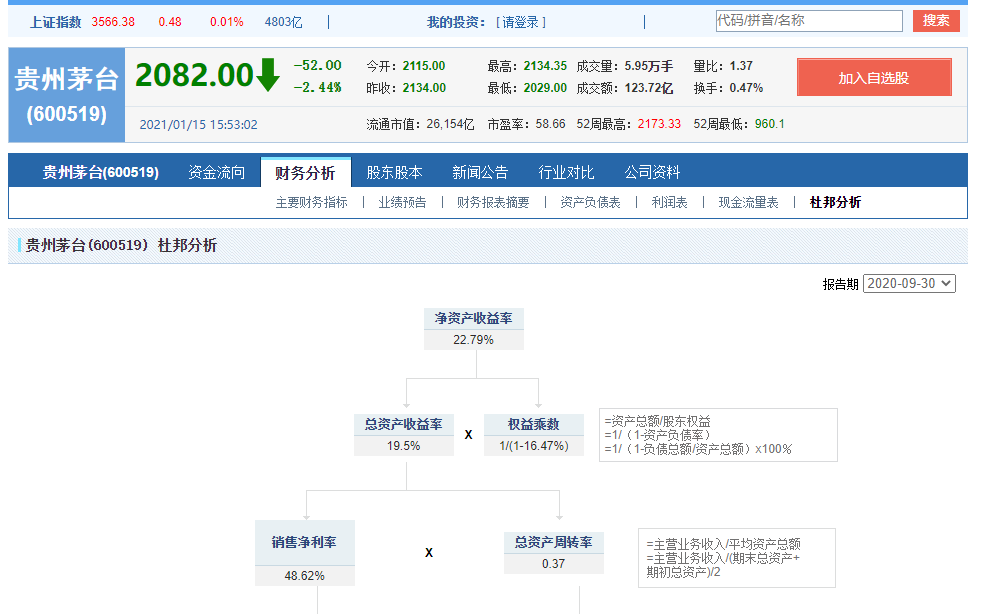Click the 换手 0.47% value
The height and width of the screenshot is (614, 982).
pyautogui.click(x=746, y=88)
